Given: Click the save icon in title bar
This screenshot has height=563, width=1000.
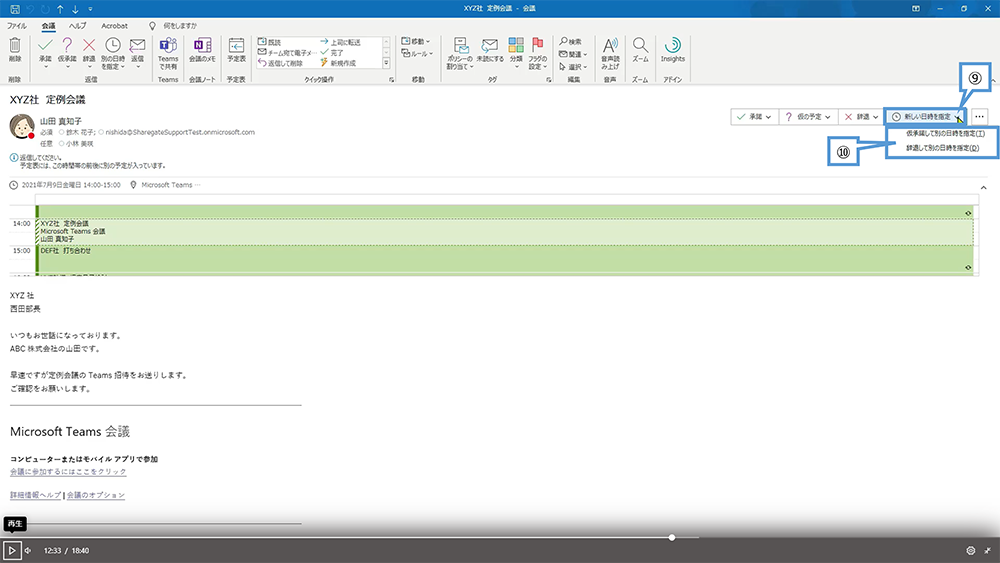Looking at the screenshot, I should point(15,9).
